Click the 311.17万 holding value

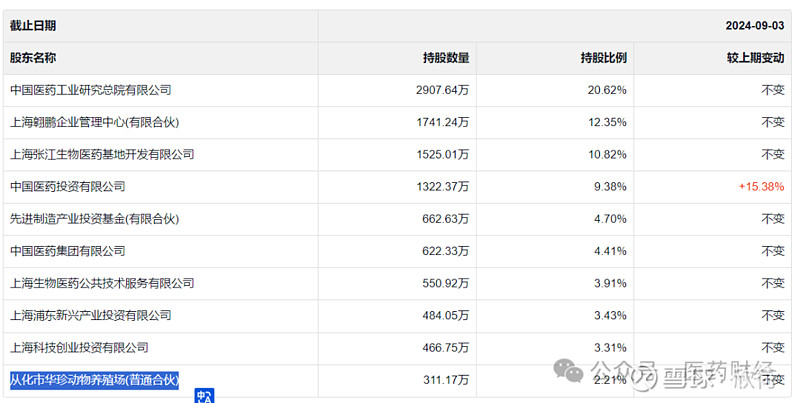(446, 380)
